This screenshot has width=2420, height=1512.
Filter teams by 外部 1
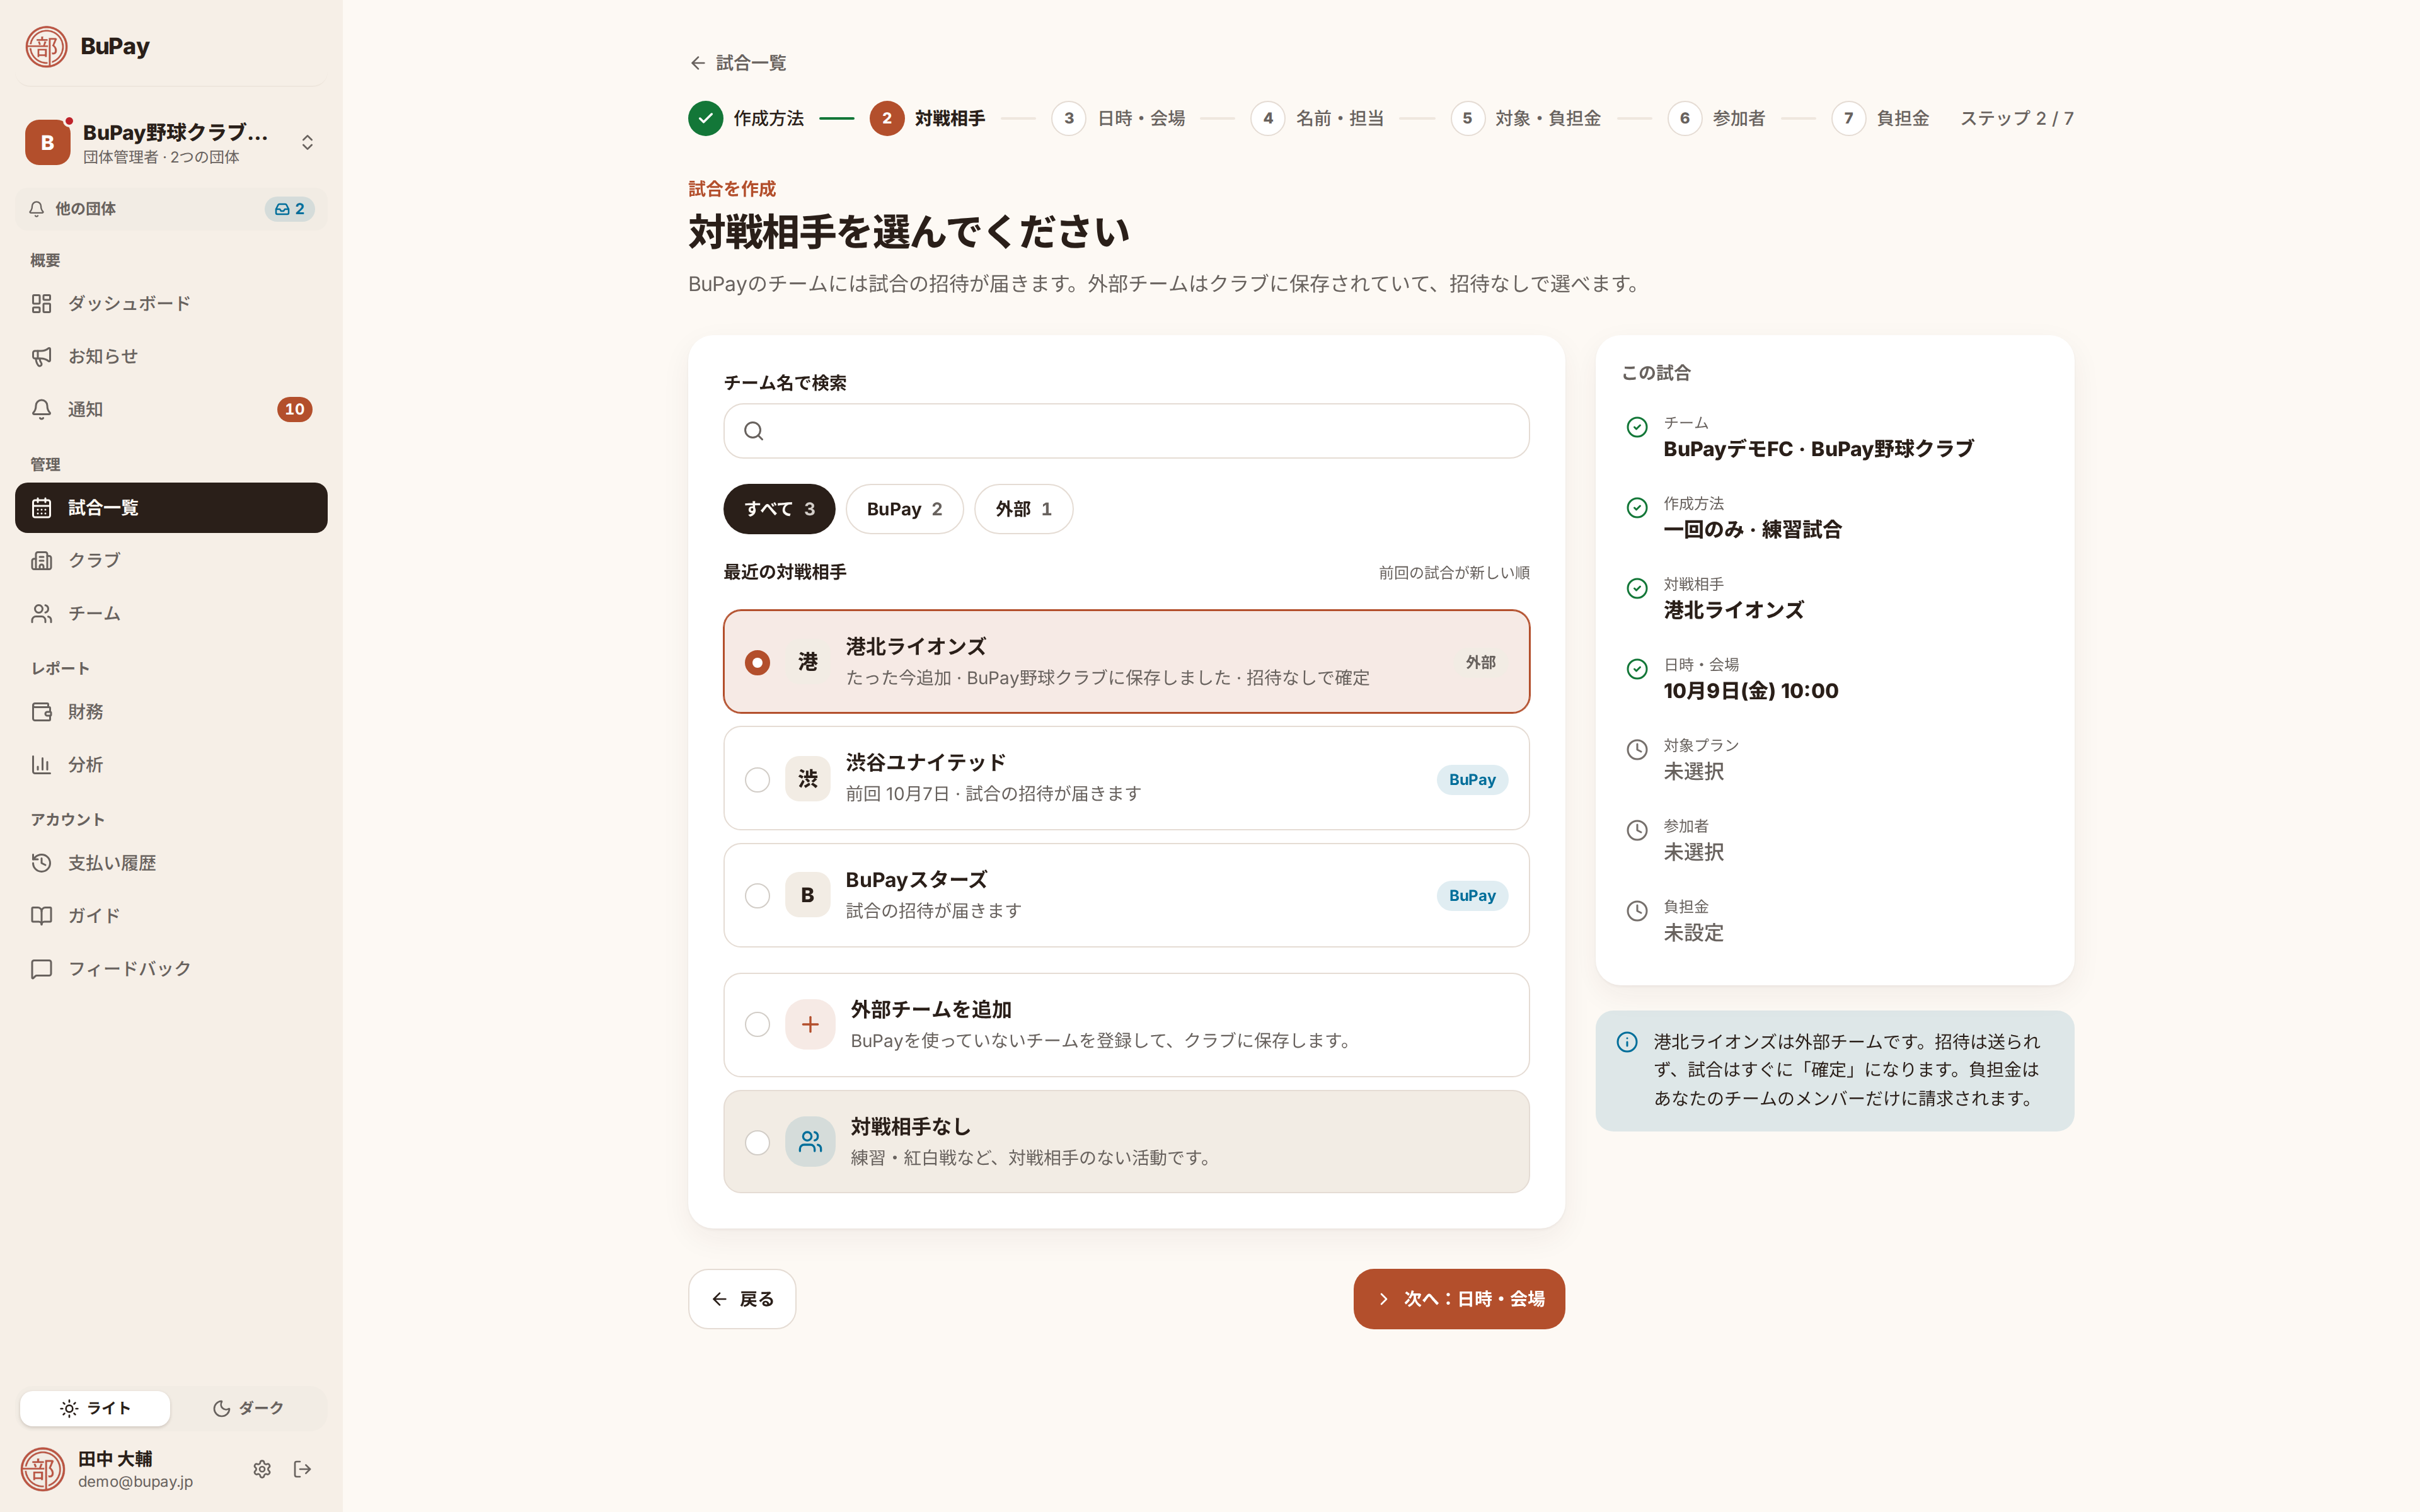(x=1023, y=509)
